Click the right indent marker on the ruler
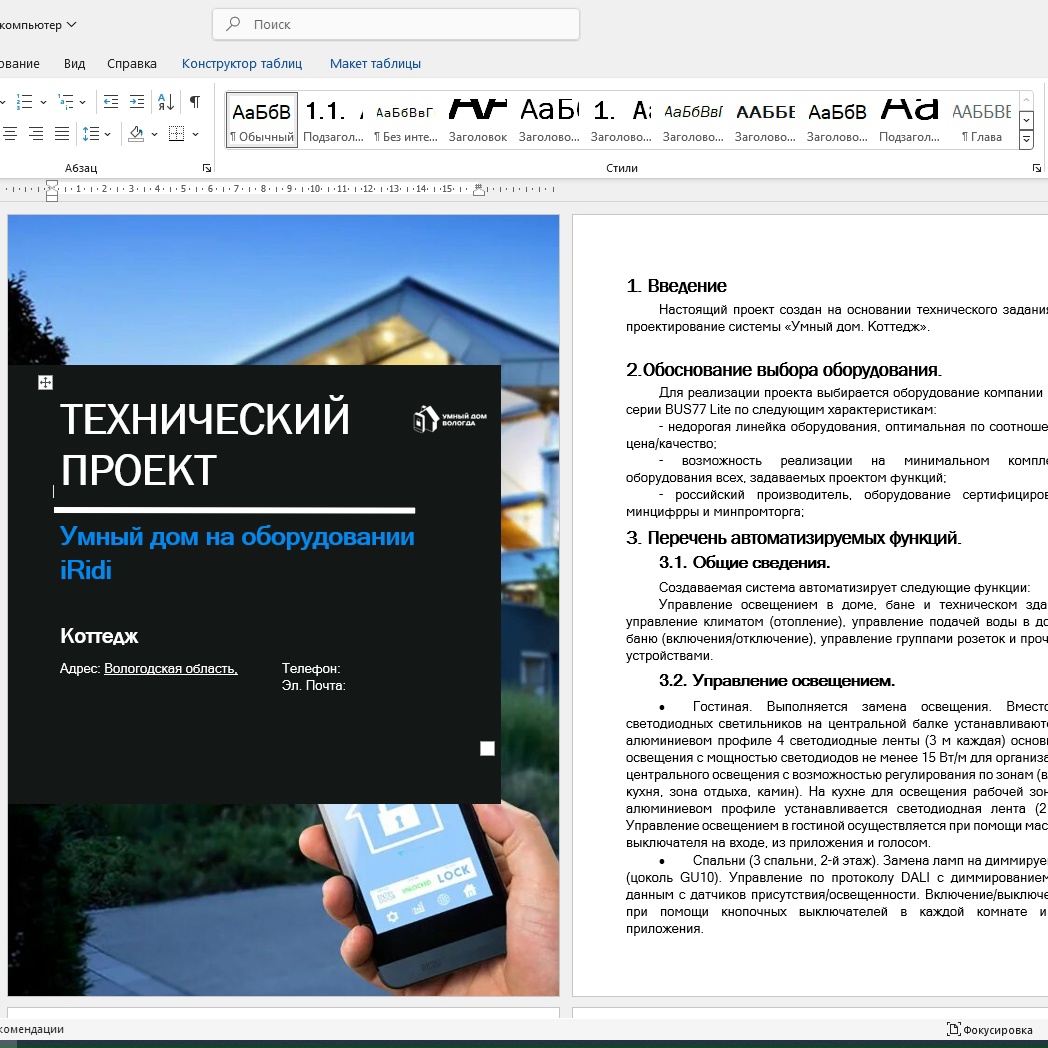The image size is (1048, 1048). tap(479, 190)
